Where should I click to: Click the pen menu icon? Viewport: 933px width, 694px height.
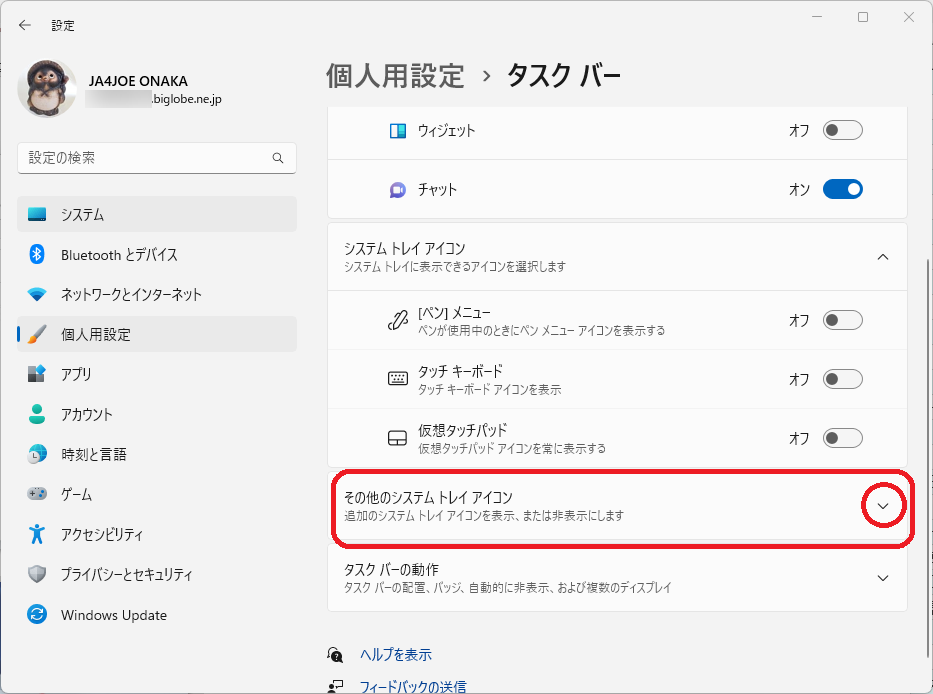(397, 321)
